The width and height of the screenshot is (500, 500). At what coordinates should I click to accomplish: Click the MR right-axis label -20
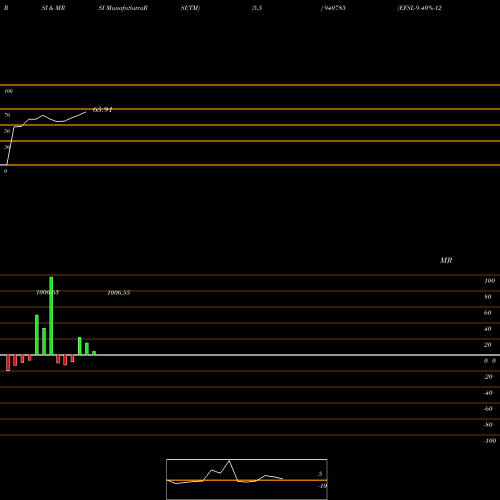488,377
